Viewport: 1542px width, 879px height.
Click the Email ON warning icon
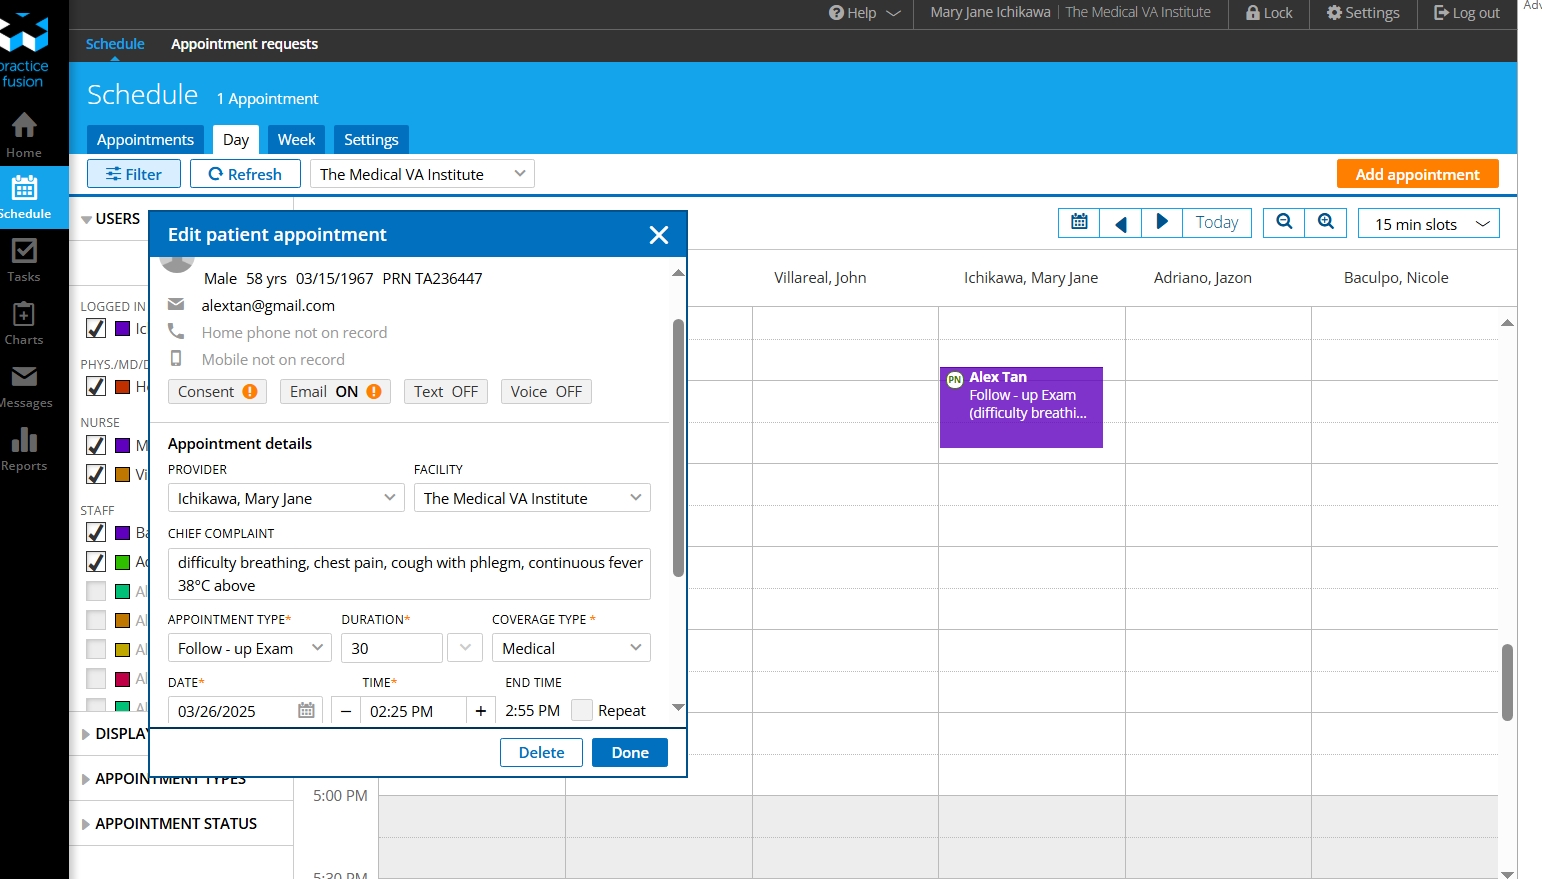coord(374,392)
